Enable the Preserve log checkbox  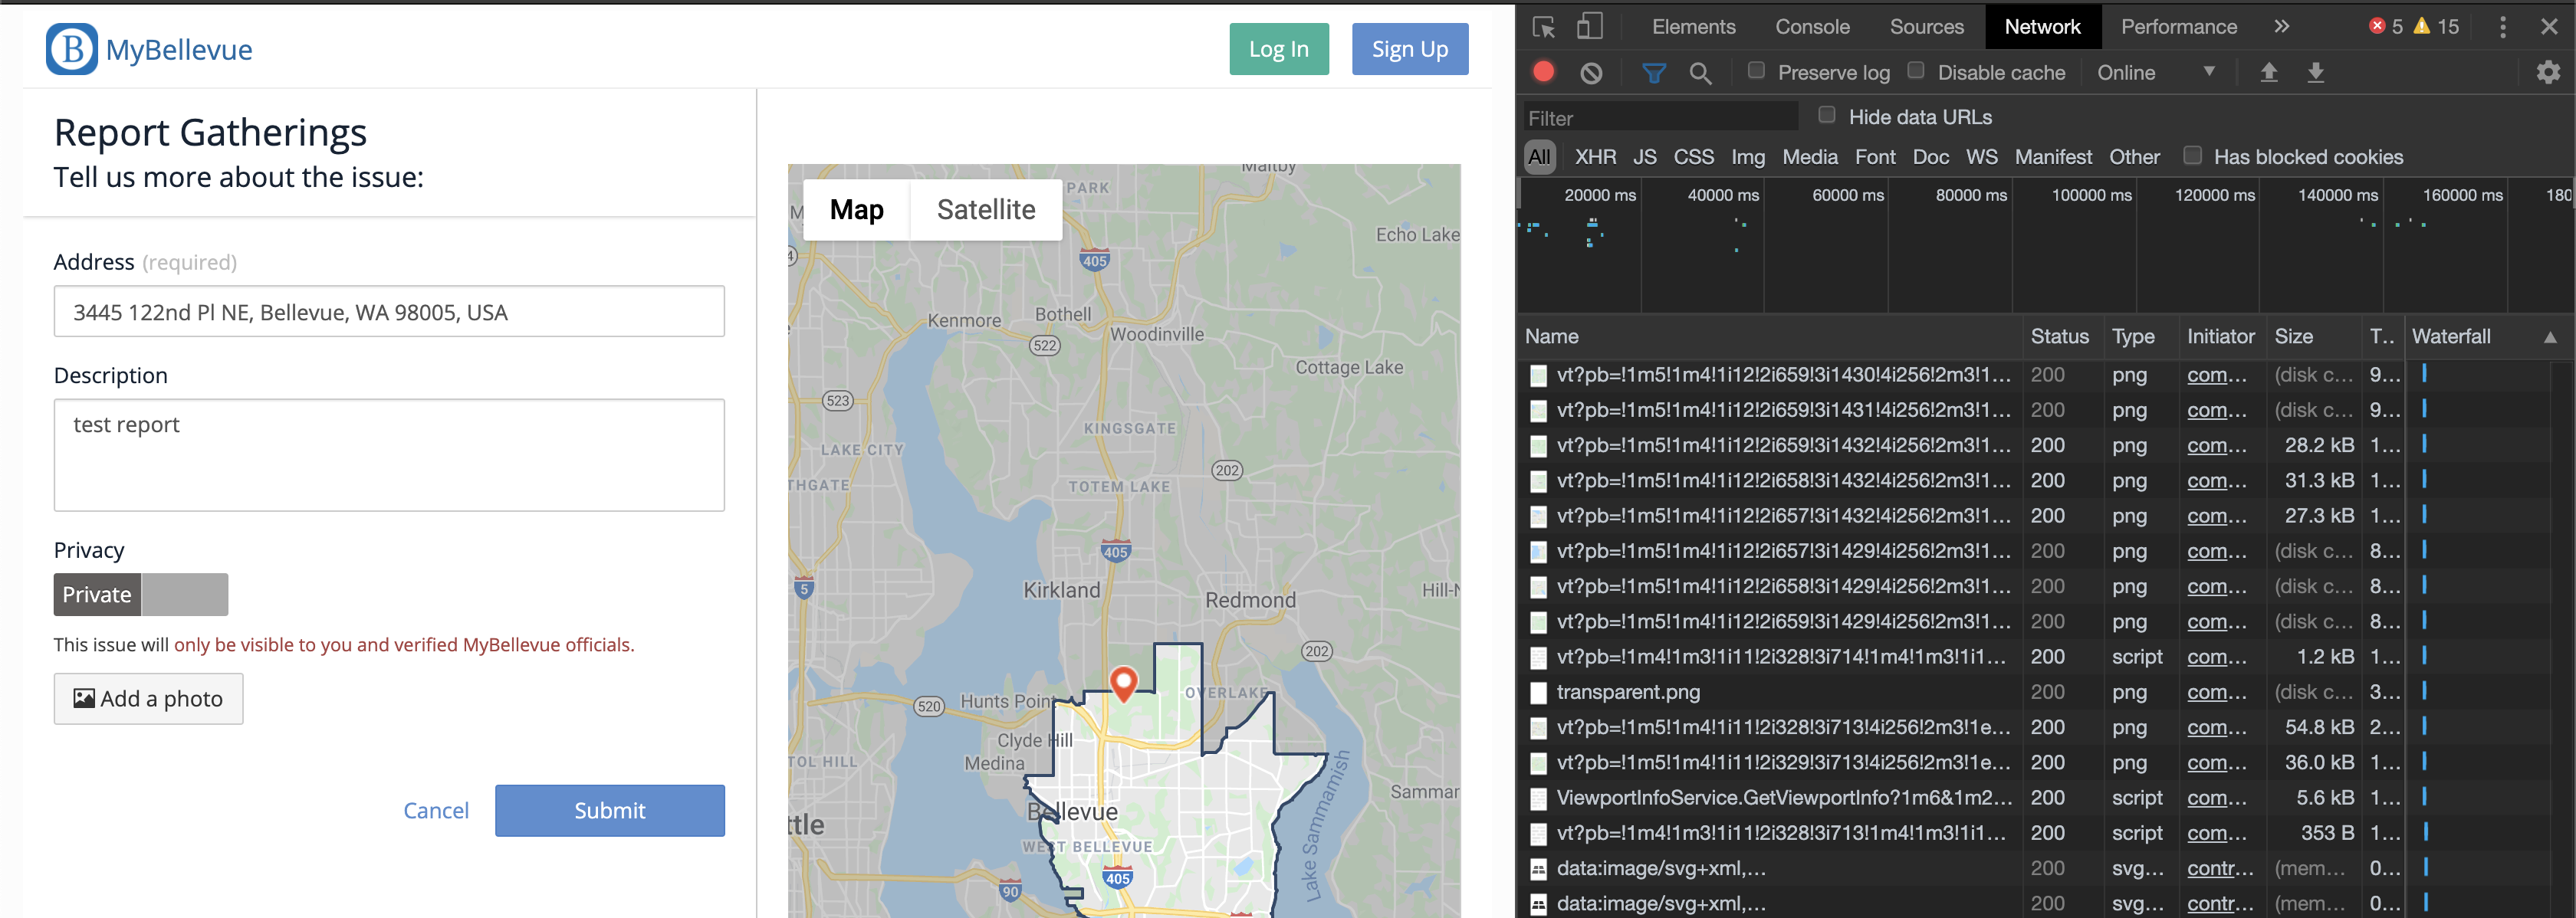tap(1756, 70)
